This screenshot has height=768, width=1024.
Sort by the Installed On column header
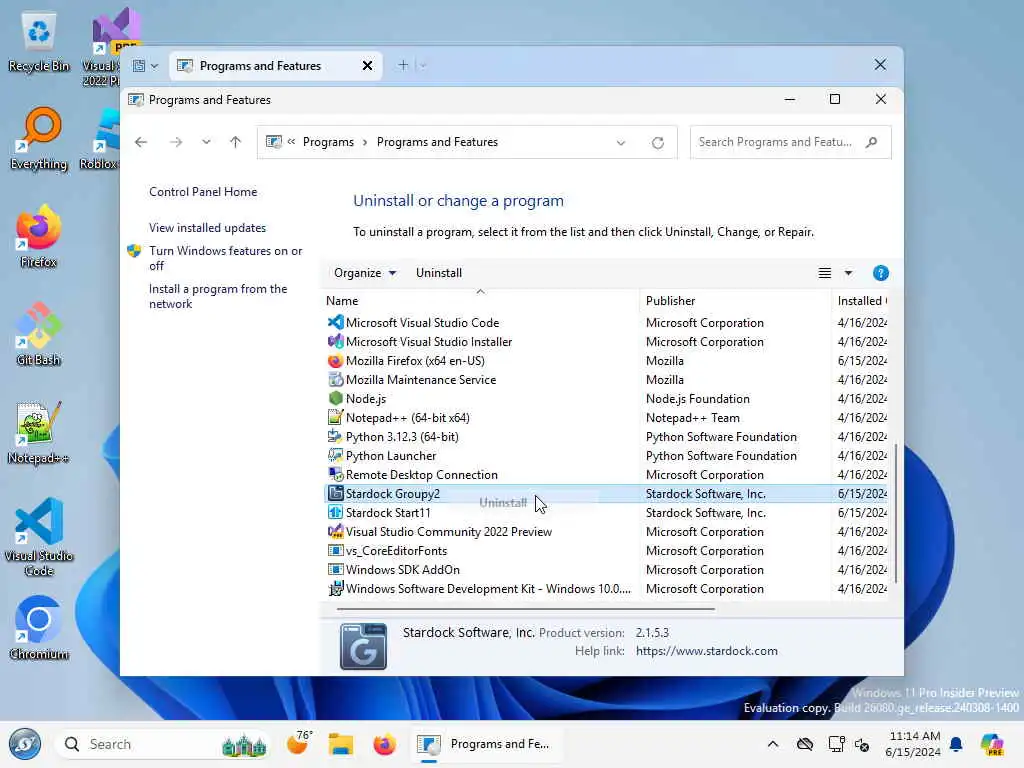(x=861, y=300)
